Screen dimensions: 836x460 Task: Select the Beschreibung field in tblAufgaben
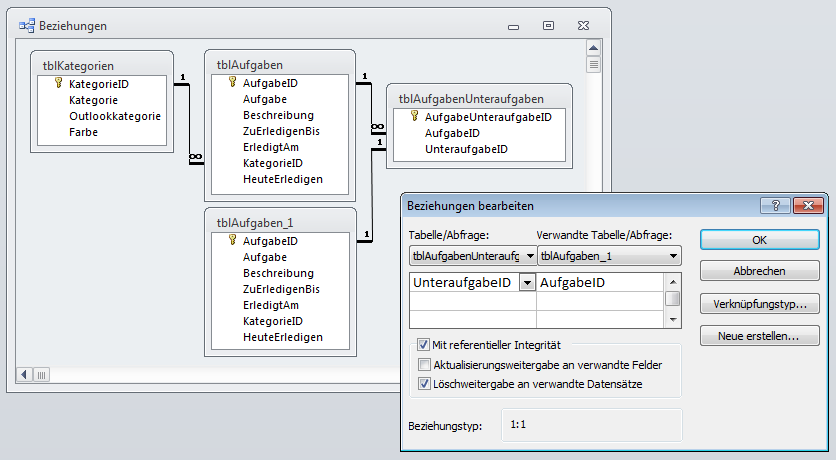point(278,115)
